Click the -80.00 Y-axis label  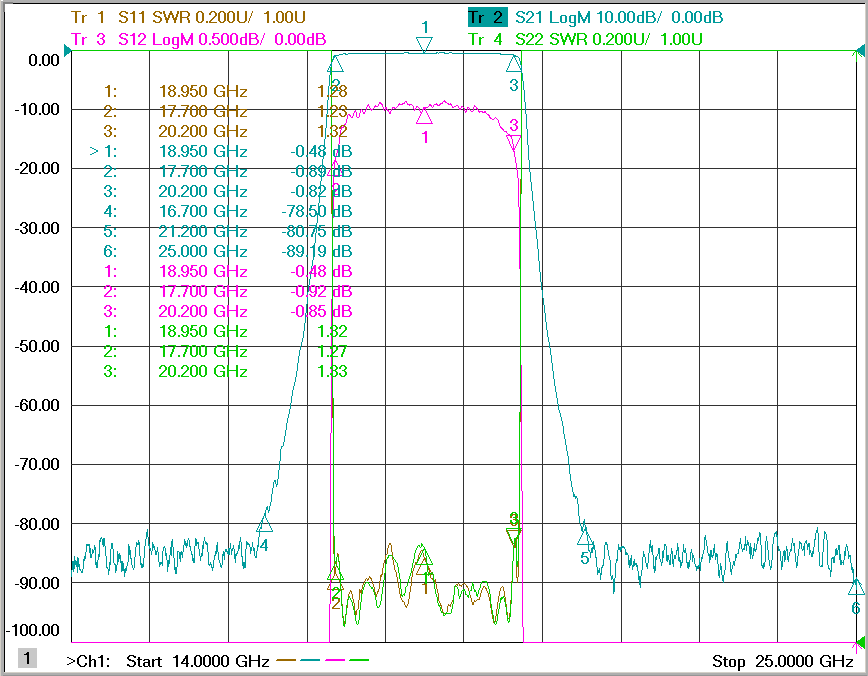click(x=37, y=524)
